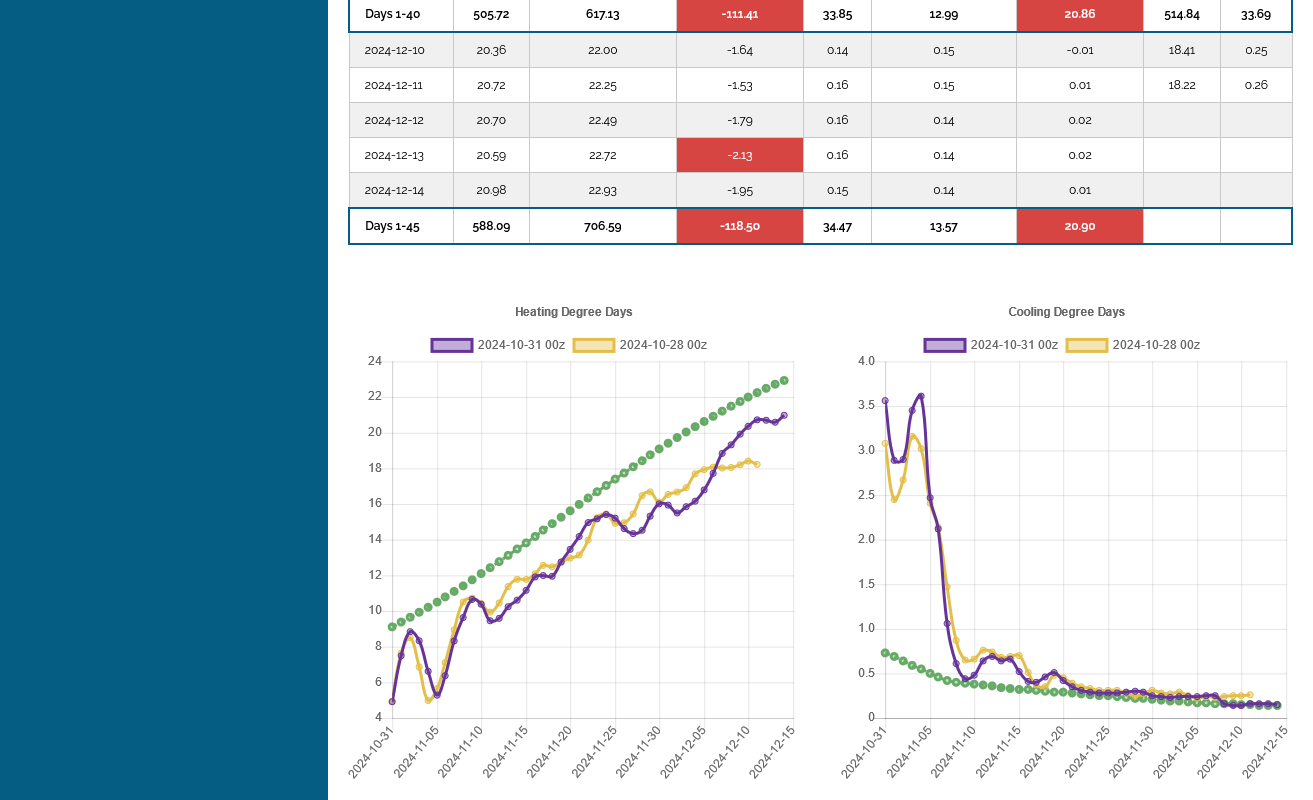Image resolution: width=1313 pixels, height=800 pixels.
Task: Click the 13.57 value in Days 1-45 row
Action: 944,226
